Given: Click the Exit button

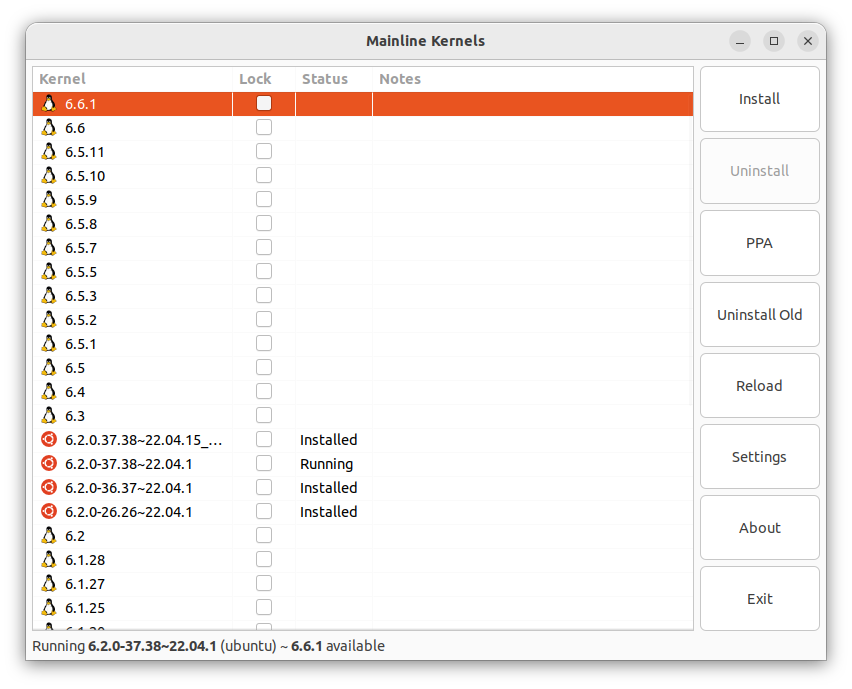Looking at the screenshot, I should (x=760, y=599).
